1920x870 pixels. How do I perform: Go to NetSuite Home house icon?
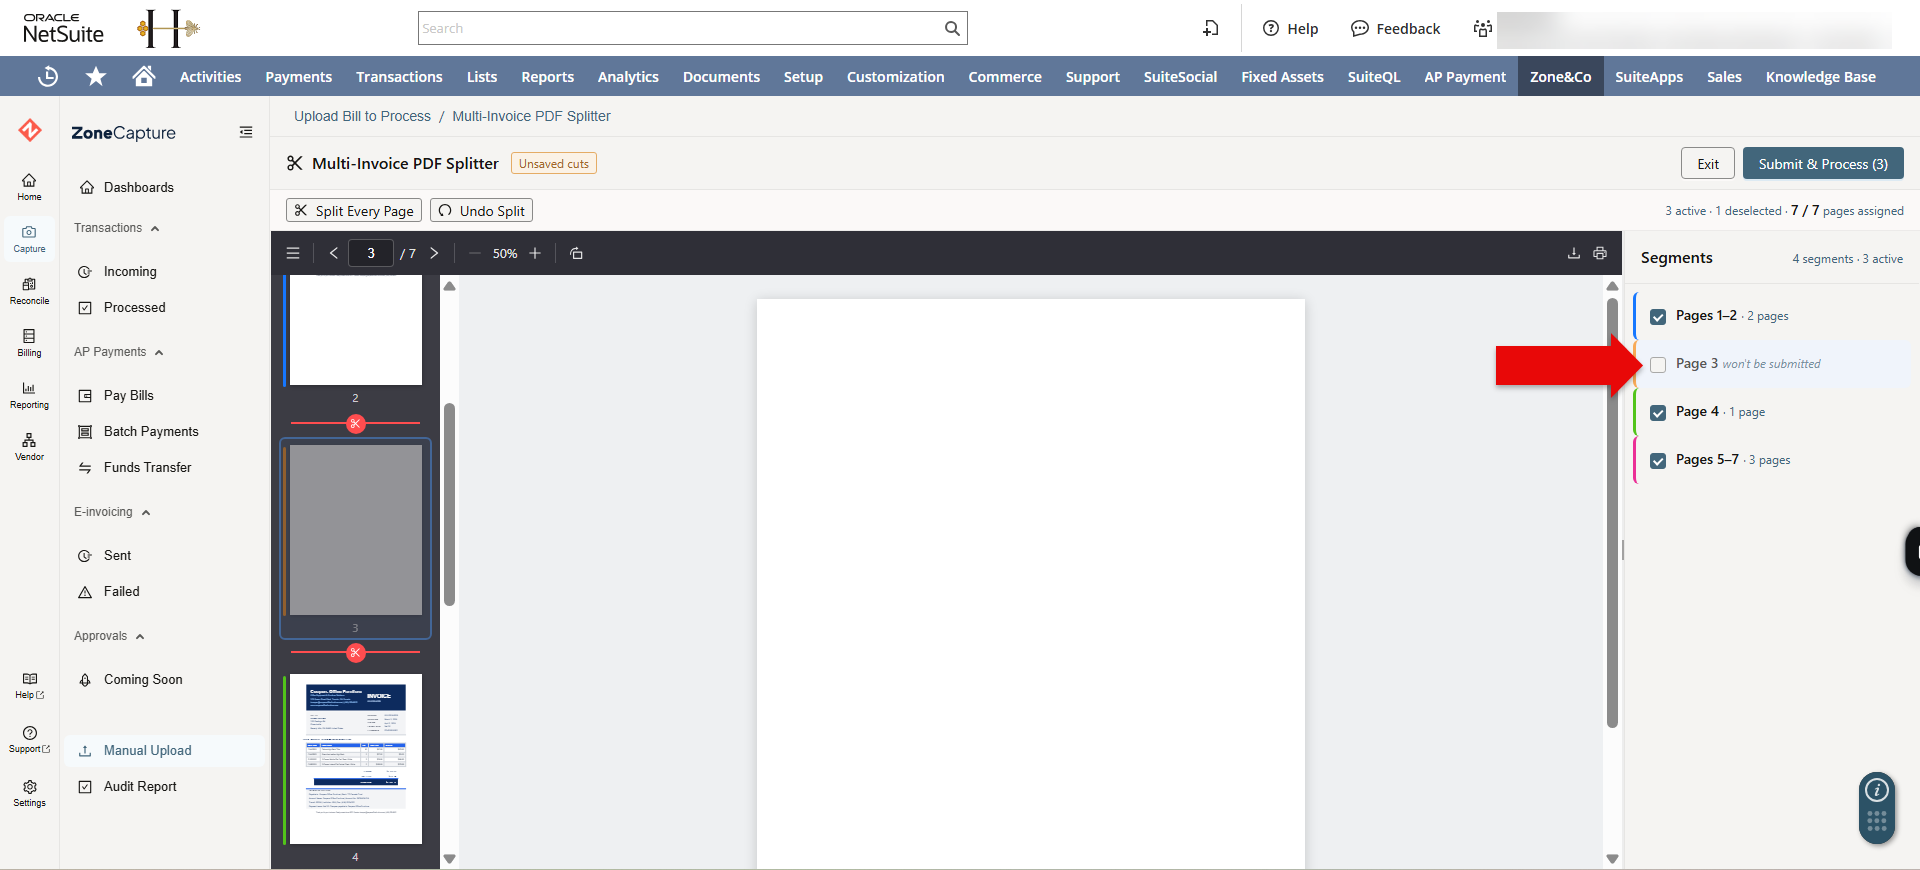coord(144,76)
